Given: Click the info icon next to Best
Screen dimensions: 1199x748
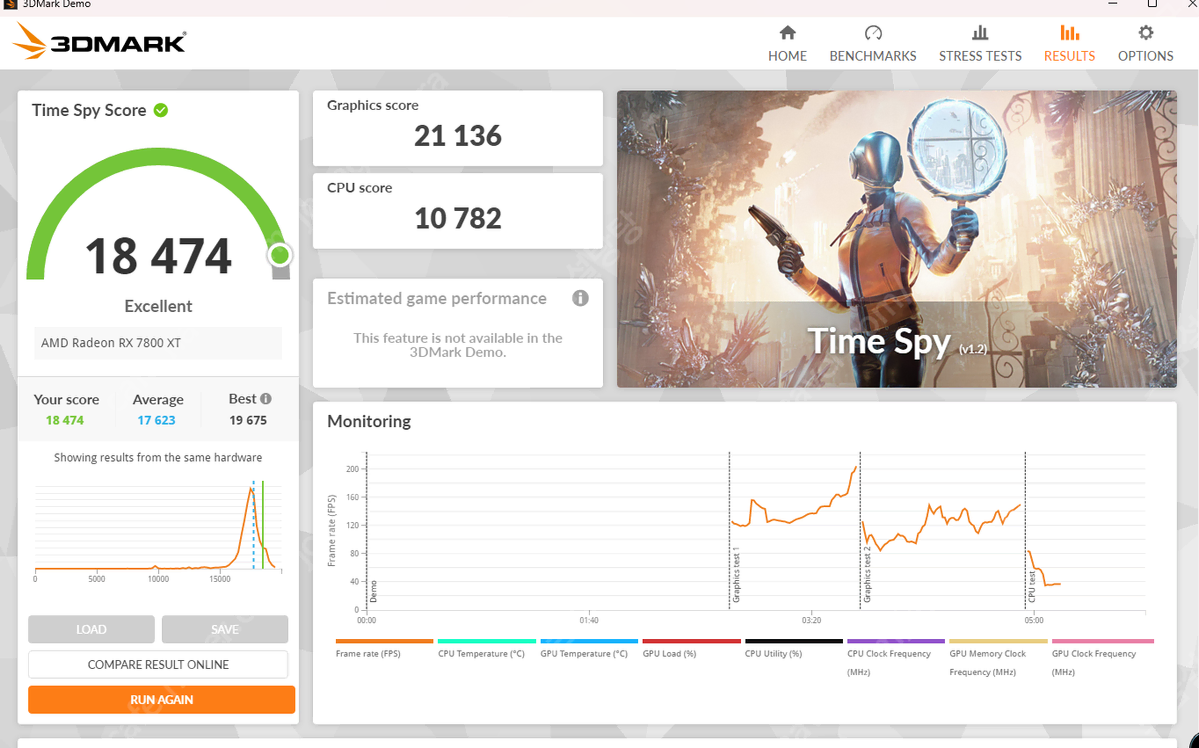Looking at the screenshot, I should click(x=265, y=398).
